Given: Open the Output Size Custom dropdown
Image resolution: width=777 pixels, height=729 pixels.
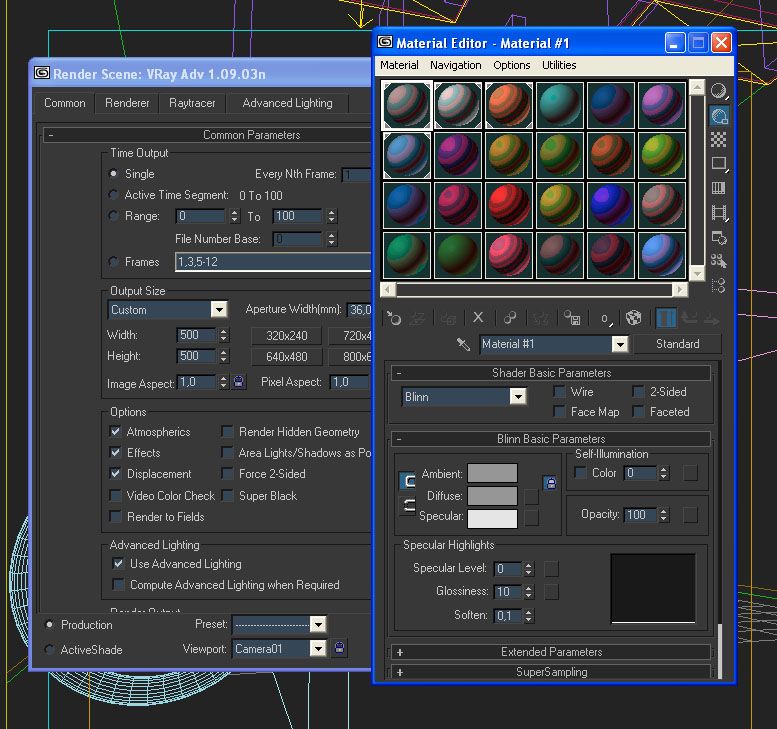Looking at the screenshot, I should click(x=219, y=309).
